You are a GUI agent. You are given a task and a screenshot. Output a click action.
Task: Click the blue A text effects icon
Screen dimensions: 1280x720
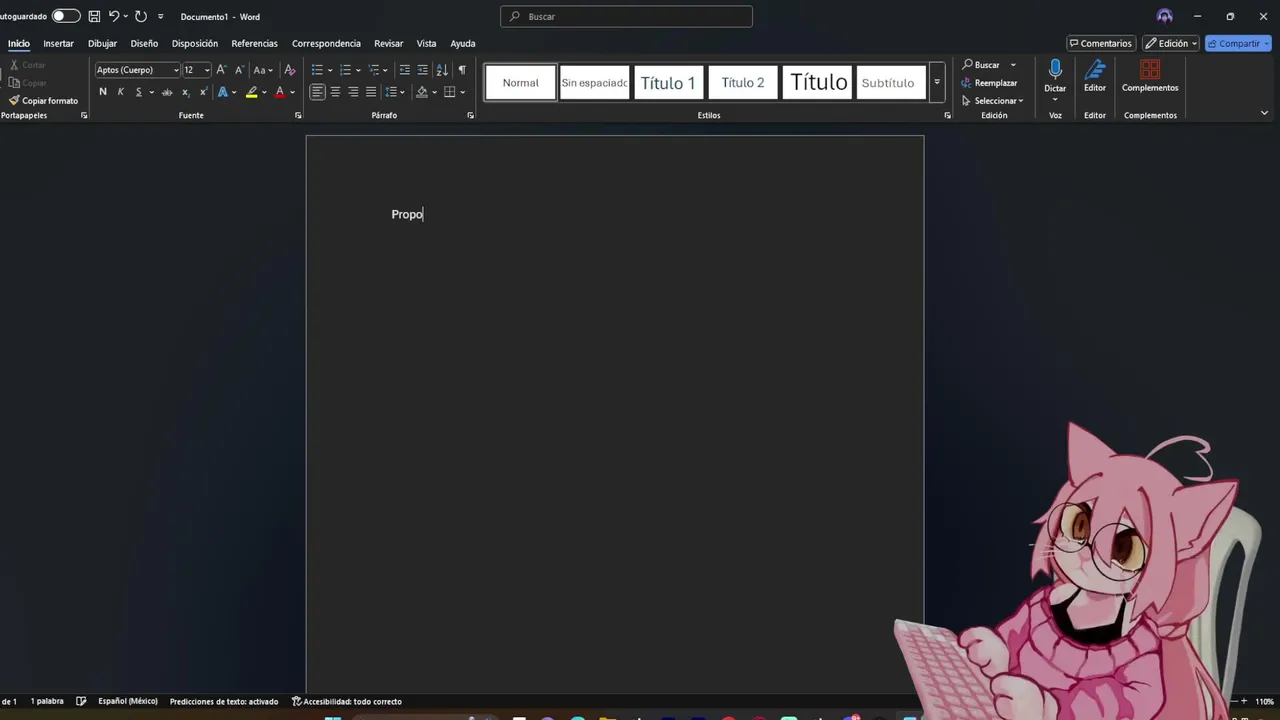222,91
